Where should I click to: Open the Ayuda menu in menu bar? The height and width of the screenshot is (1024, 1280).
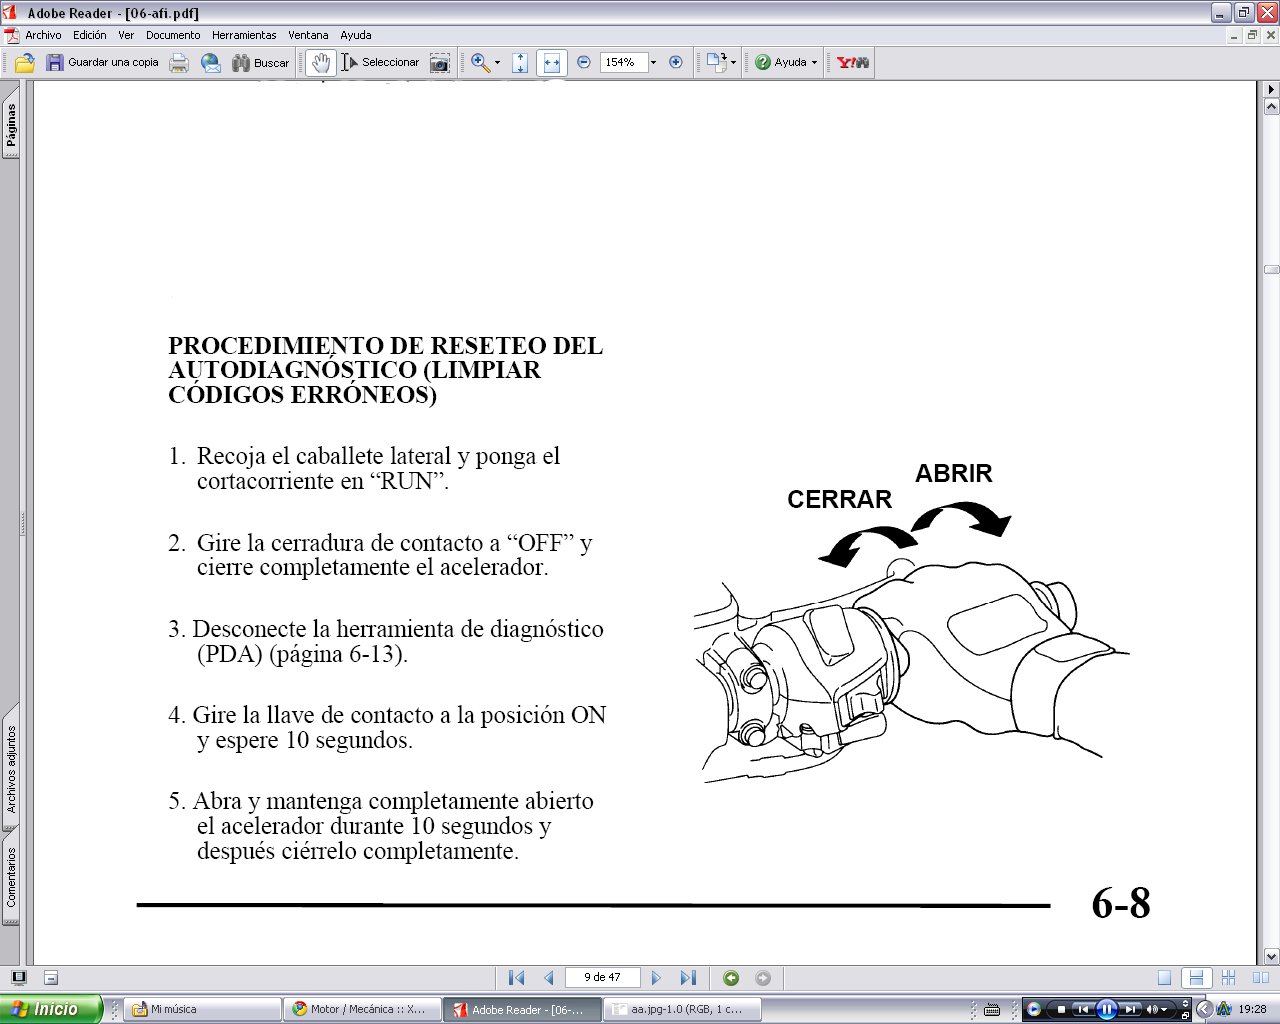tap(356, 35)
